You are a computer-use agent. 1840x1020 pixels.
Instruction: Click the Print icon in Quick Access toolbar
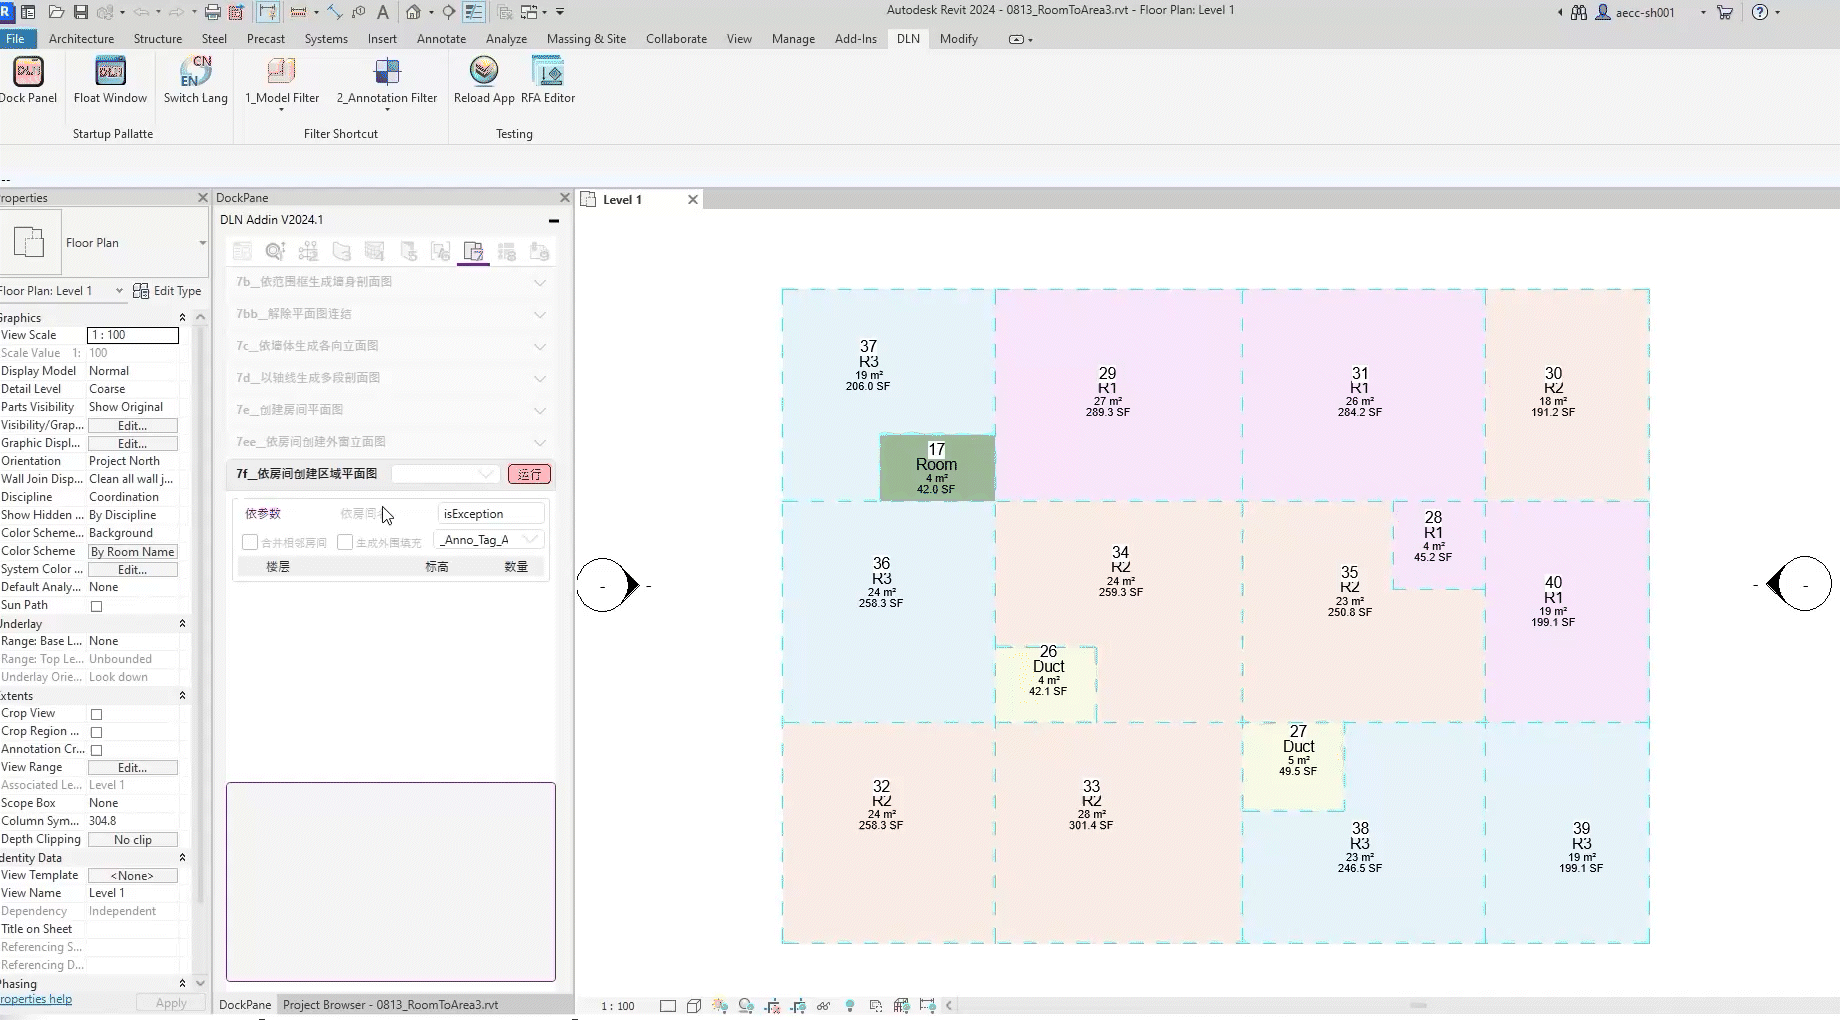coord(212,12)
